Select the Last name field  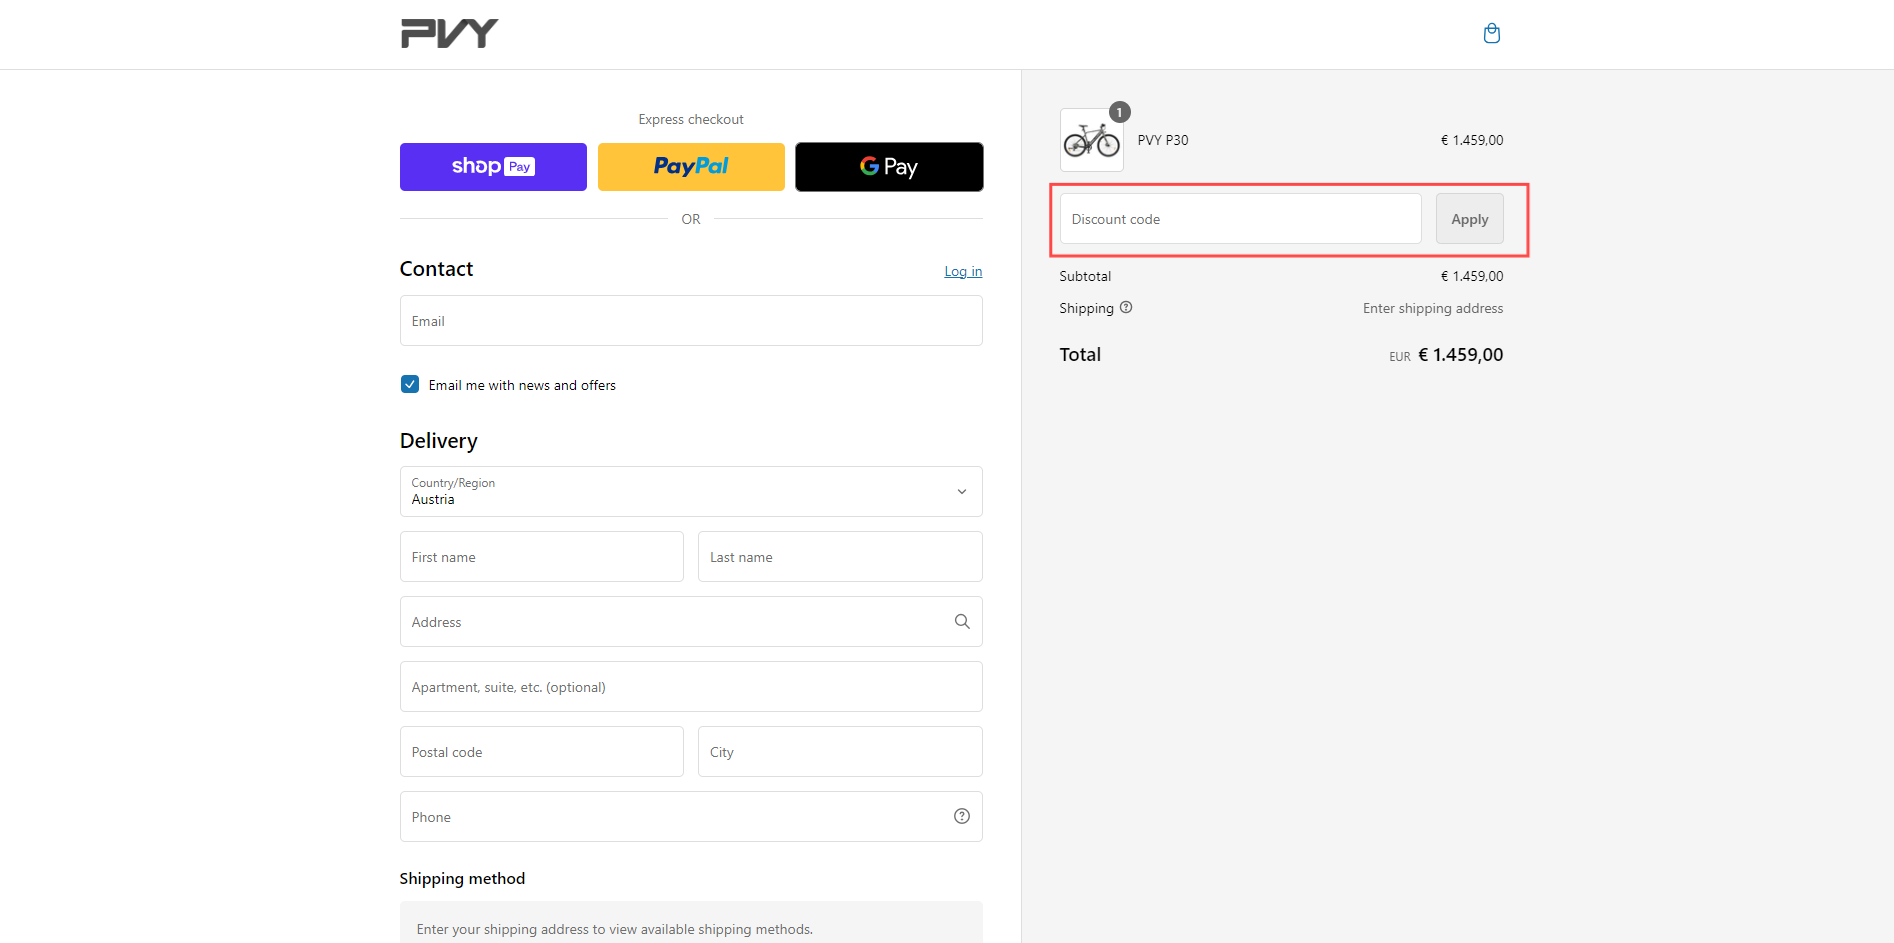click(840, 557)
